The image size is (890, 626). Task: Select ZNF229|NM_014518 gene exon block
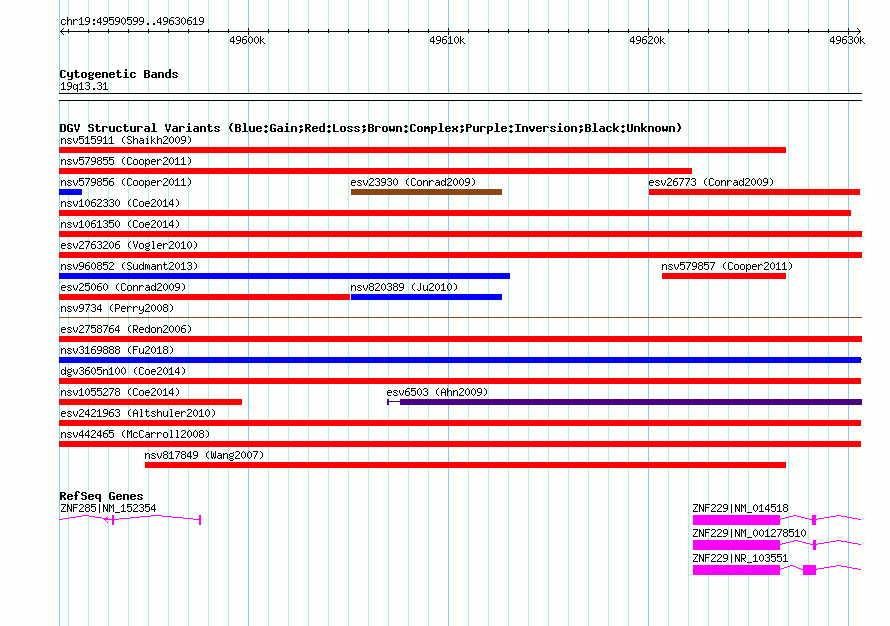click(736, 520)
